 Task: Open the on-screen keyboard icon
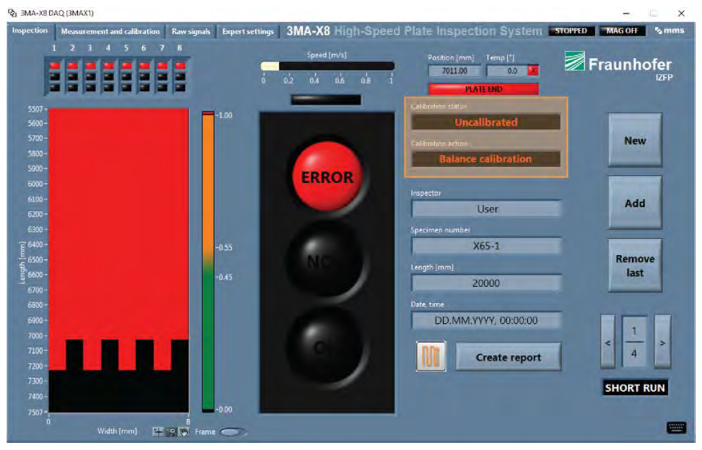point(676,428)
